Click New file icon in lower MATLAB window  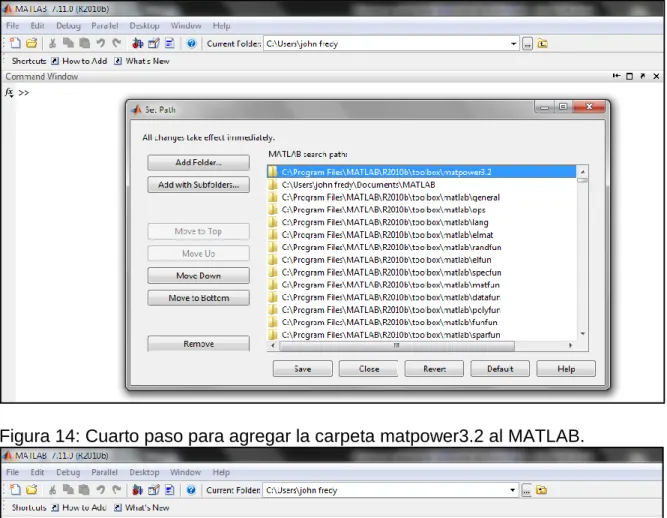pos(15,490)
